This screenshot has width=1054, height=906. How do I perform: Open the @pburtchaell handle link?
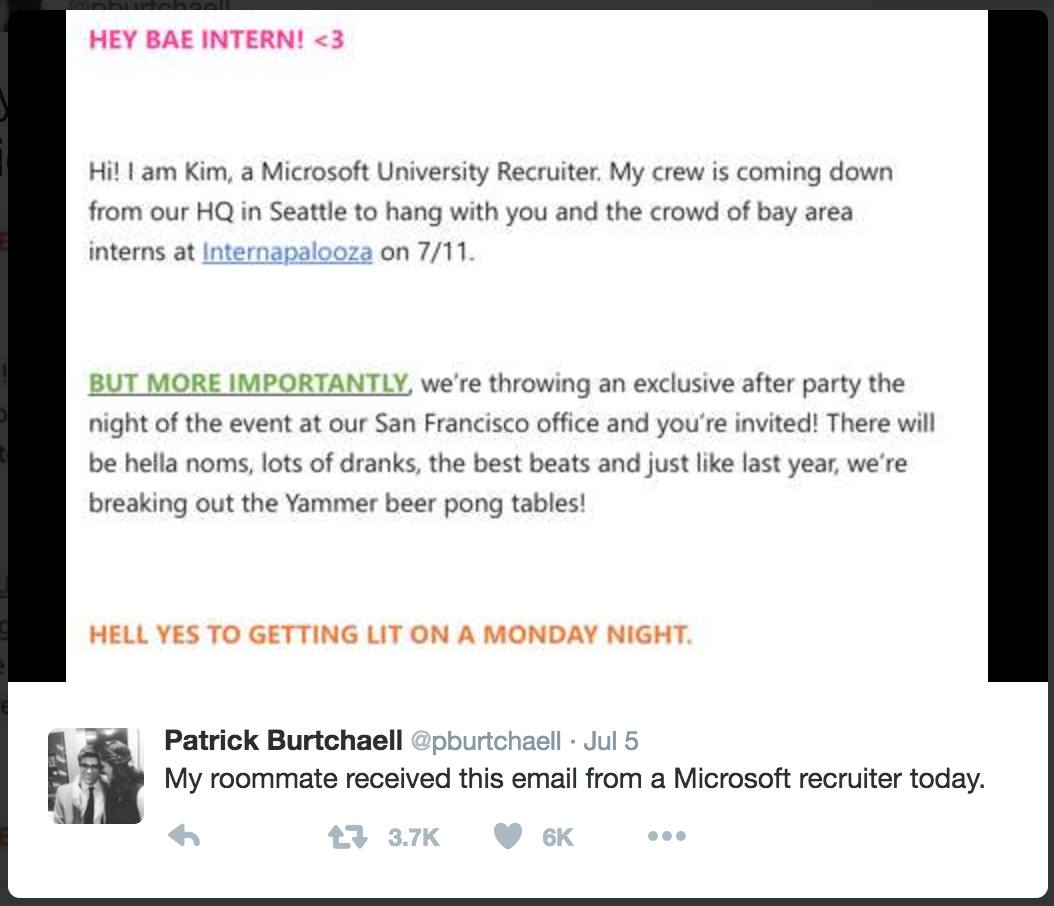(486, 741)
